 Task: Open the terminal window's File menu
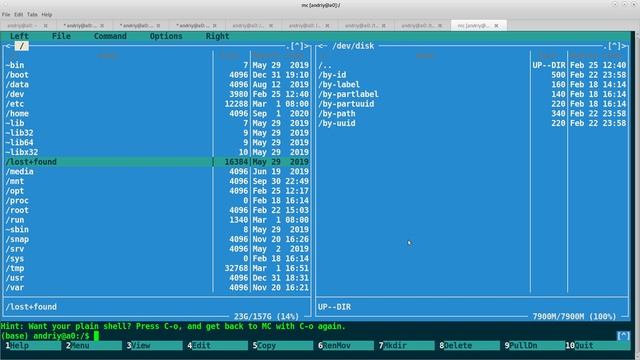pyautogui.click(x=6, y=14)
